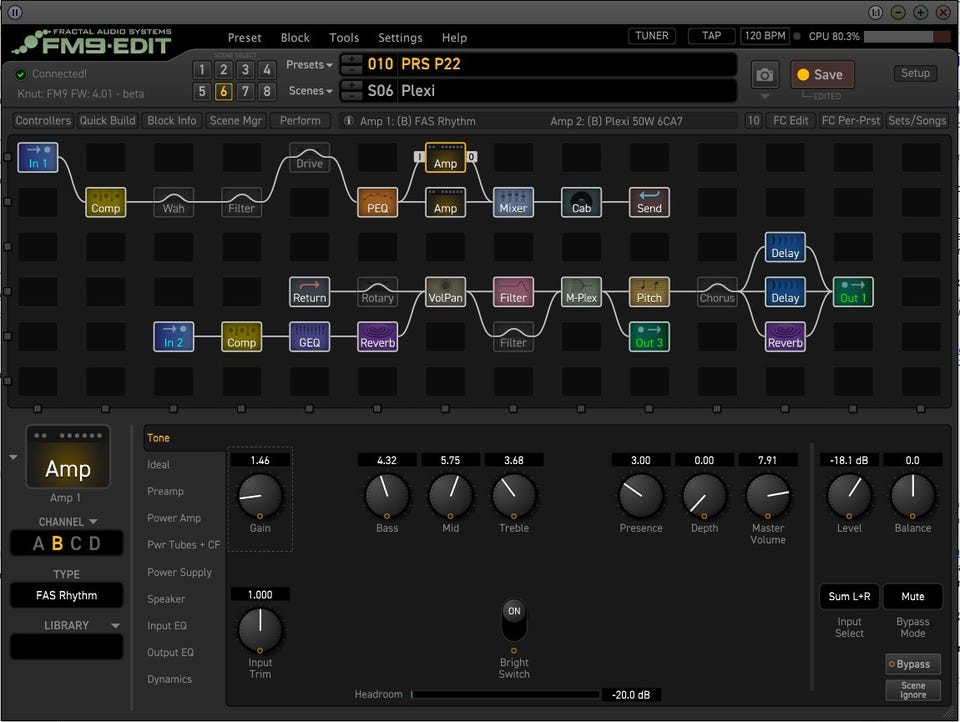The height and width of the screenshot is (722, 960).
Task: Click the amp Type field FAS Rhythm
Action: (x=67, y=595)
